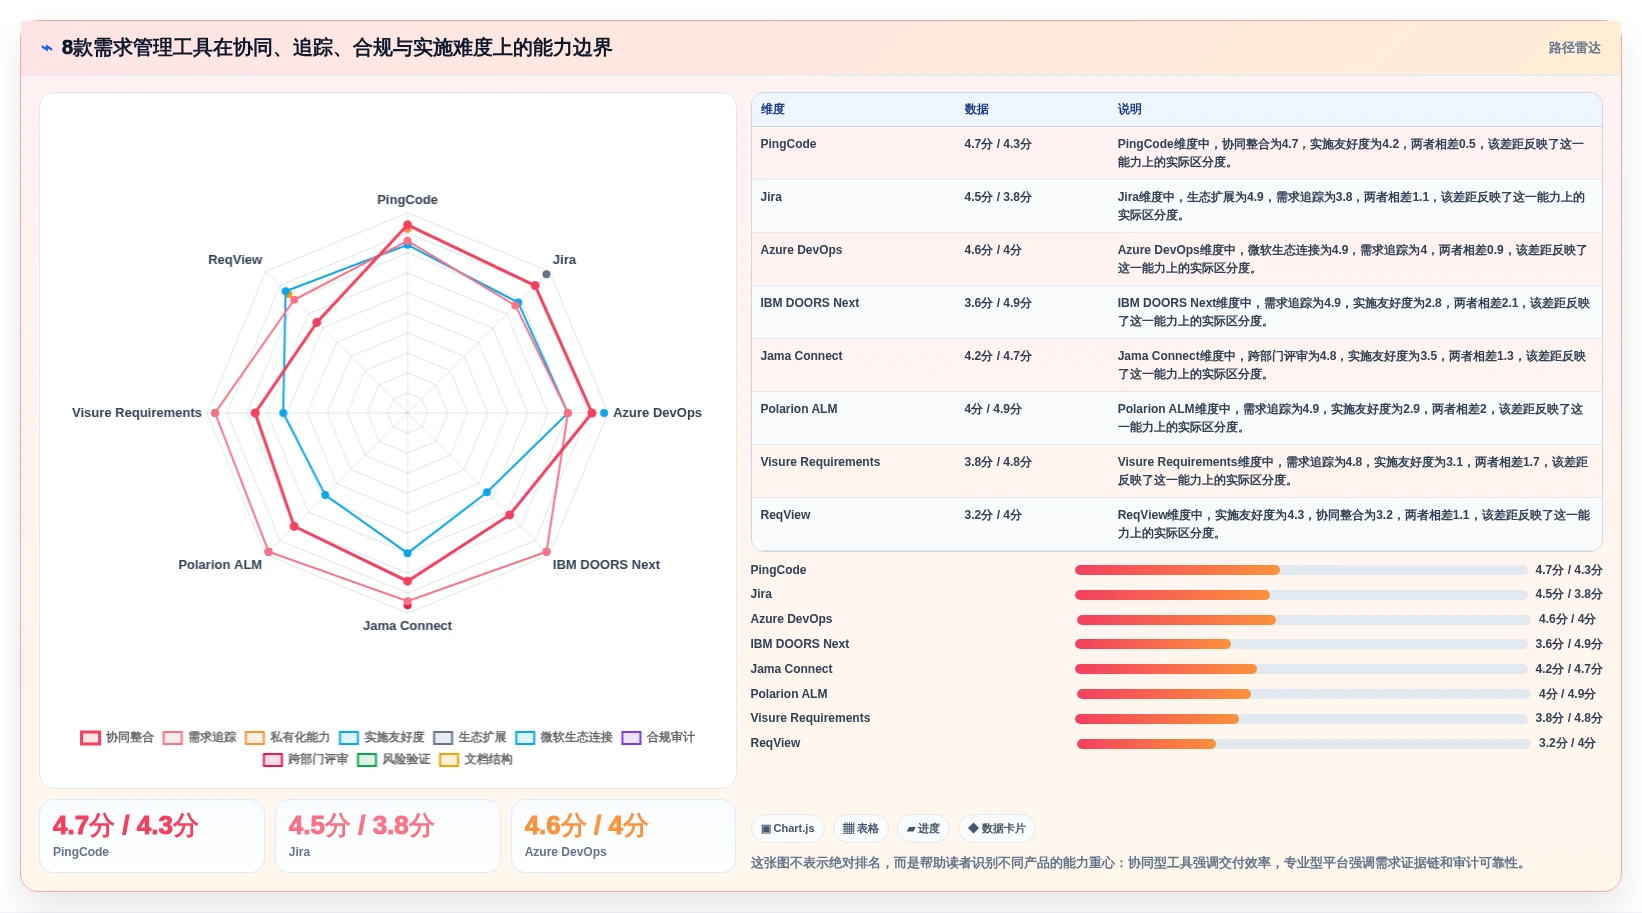Viewport: 1642px width, 913px height.
Task: Toggle the 微软生态连接 legend series
Action: point(564,737)
